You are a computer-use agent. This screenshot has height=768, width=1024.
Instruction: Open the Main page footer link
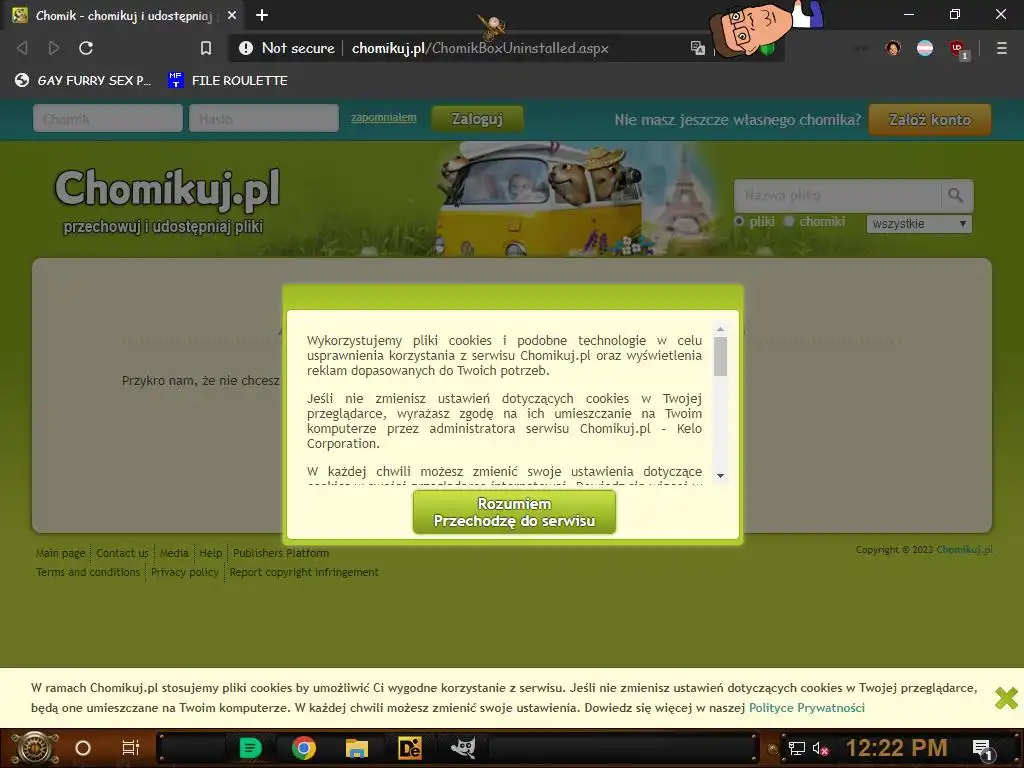[60, 553]
